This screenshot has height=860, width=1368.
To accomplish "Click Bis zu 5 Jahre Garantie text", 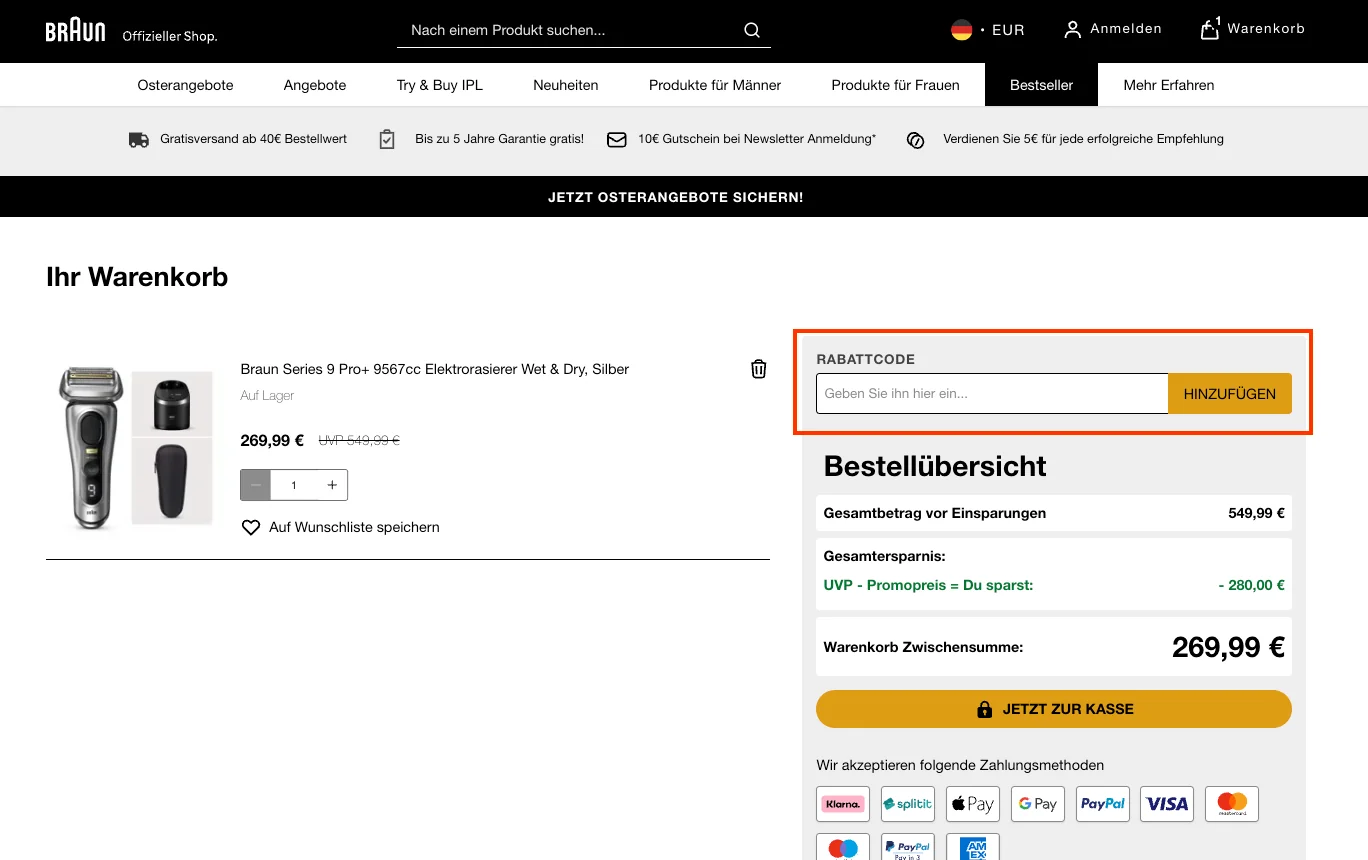I will [x=500, y=139].
